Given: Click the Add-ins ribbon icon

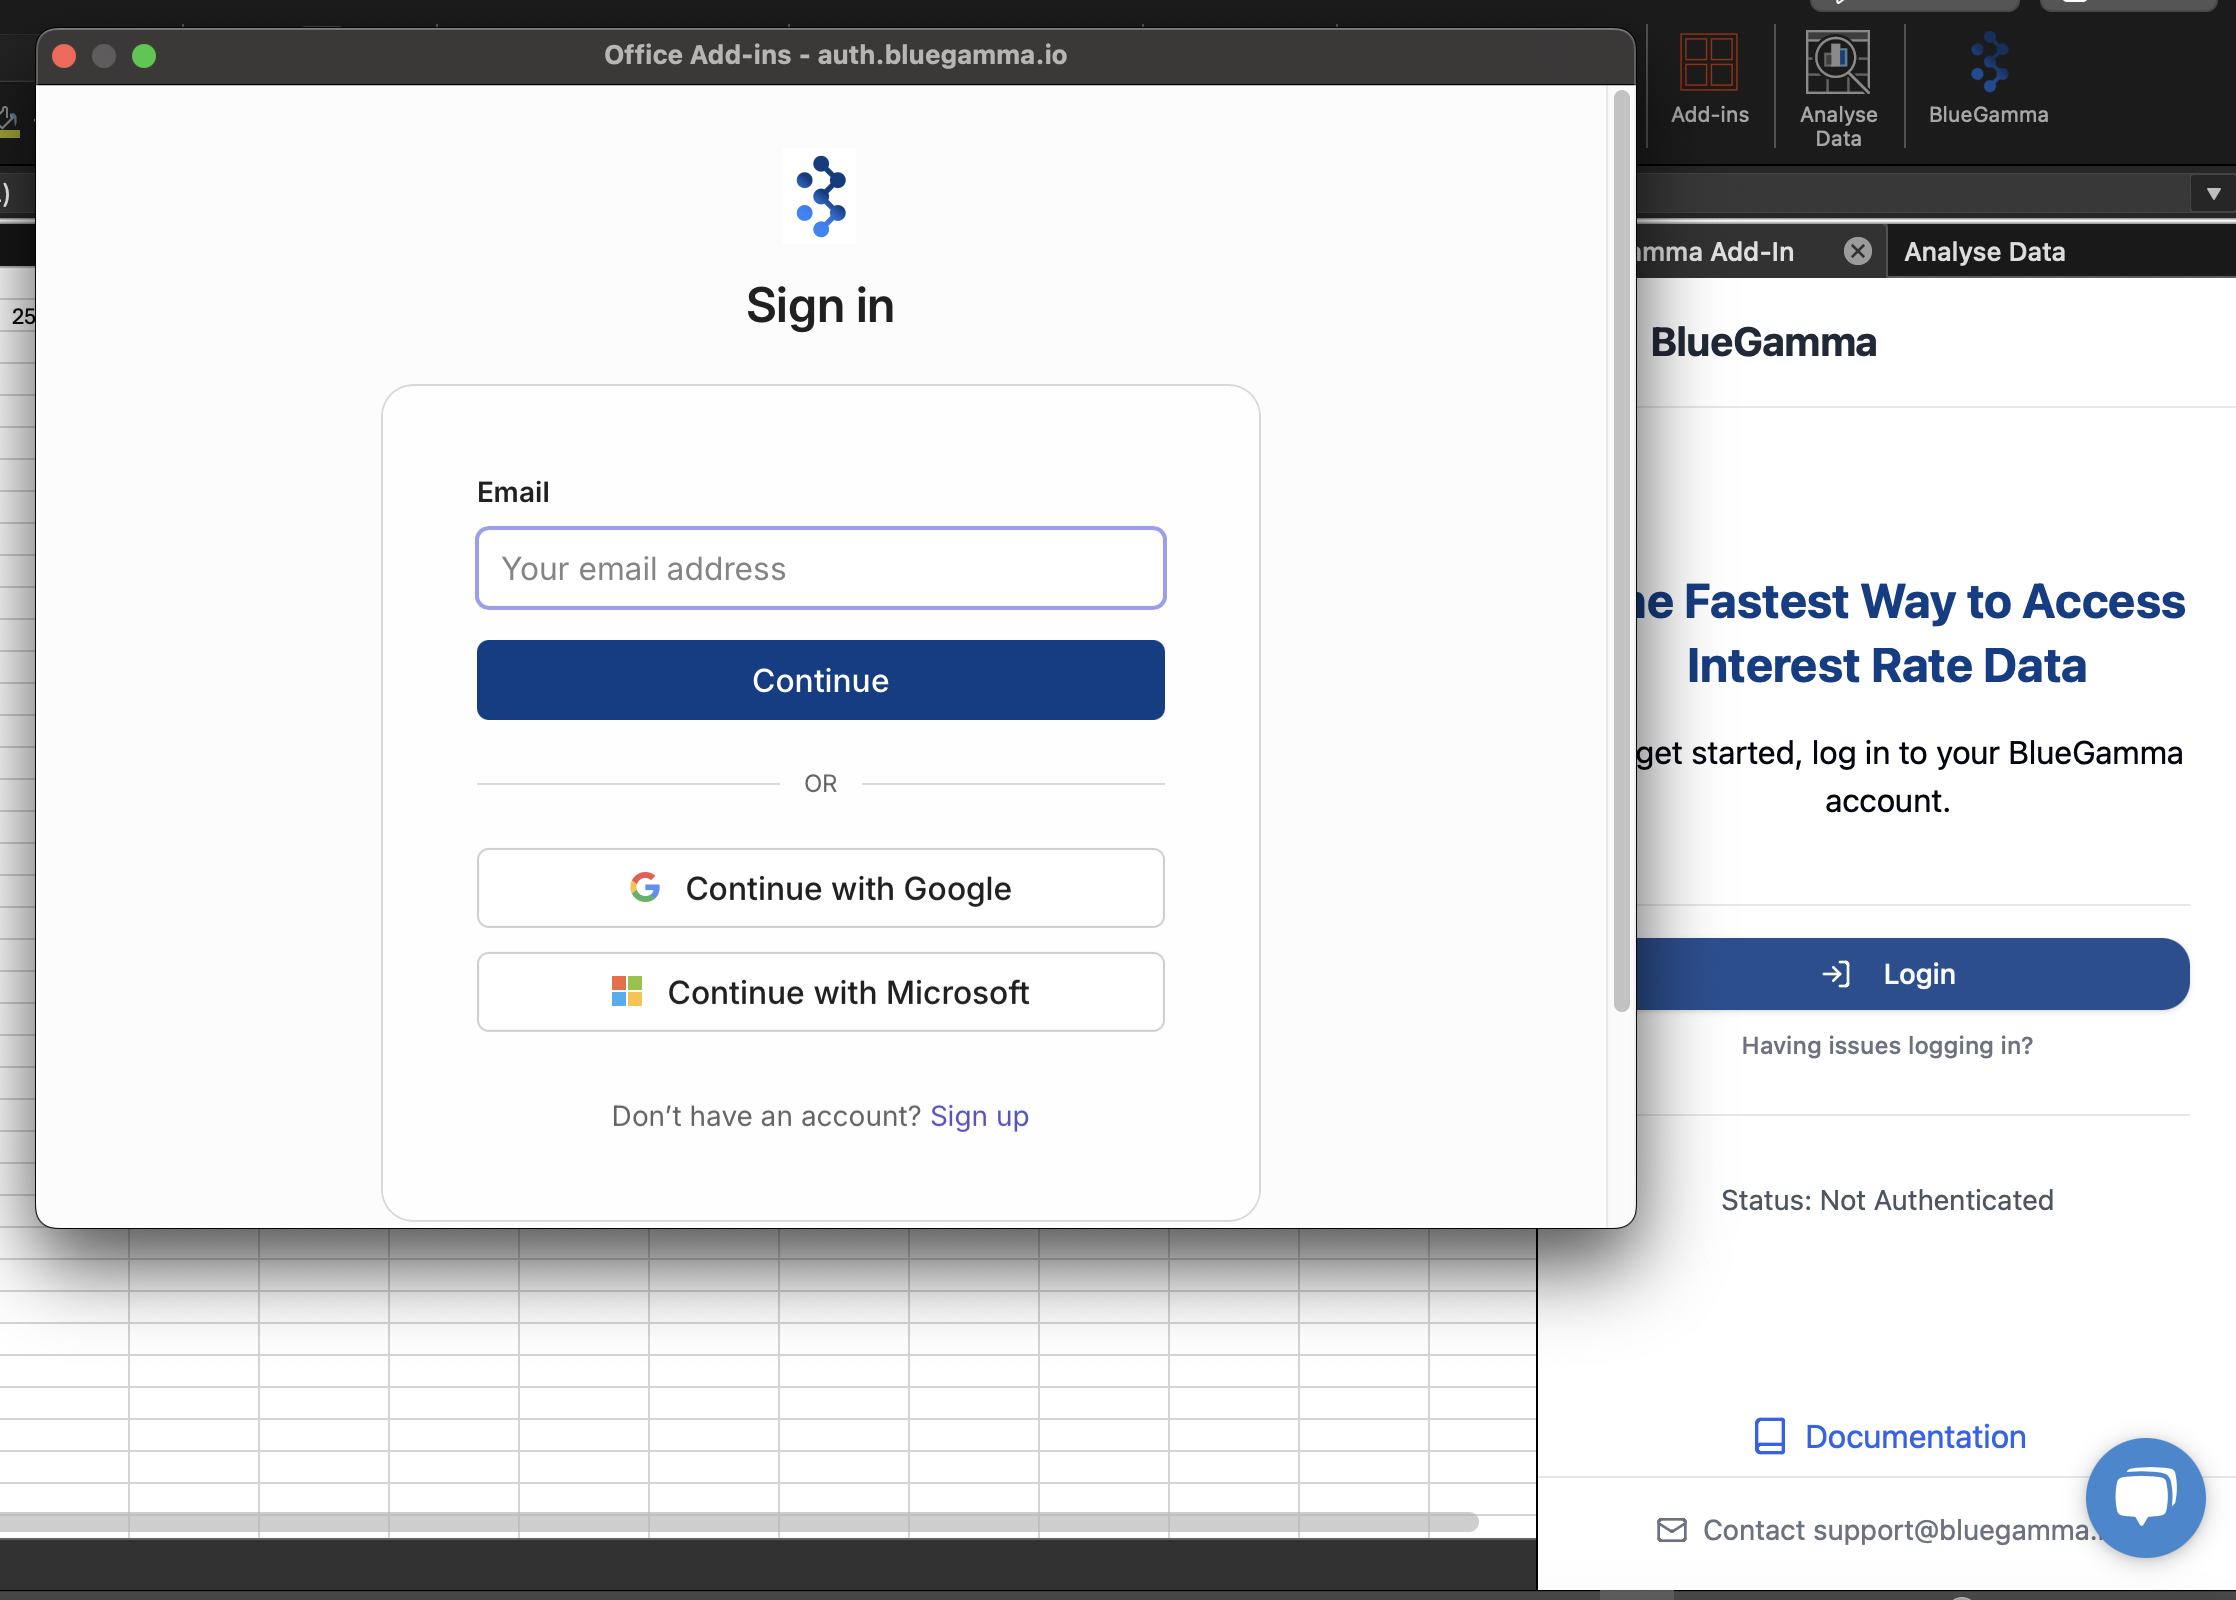Looking at the screenshot, I should point(1709,80).
